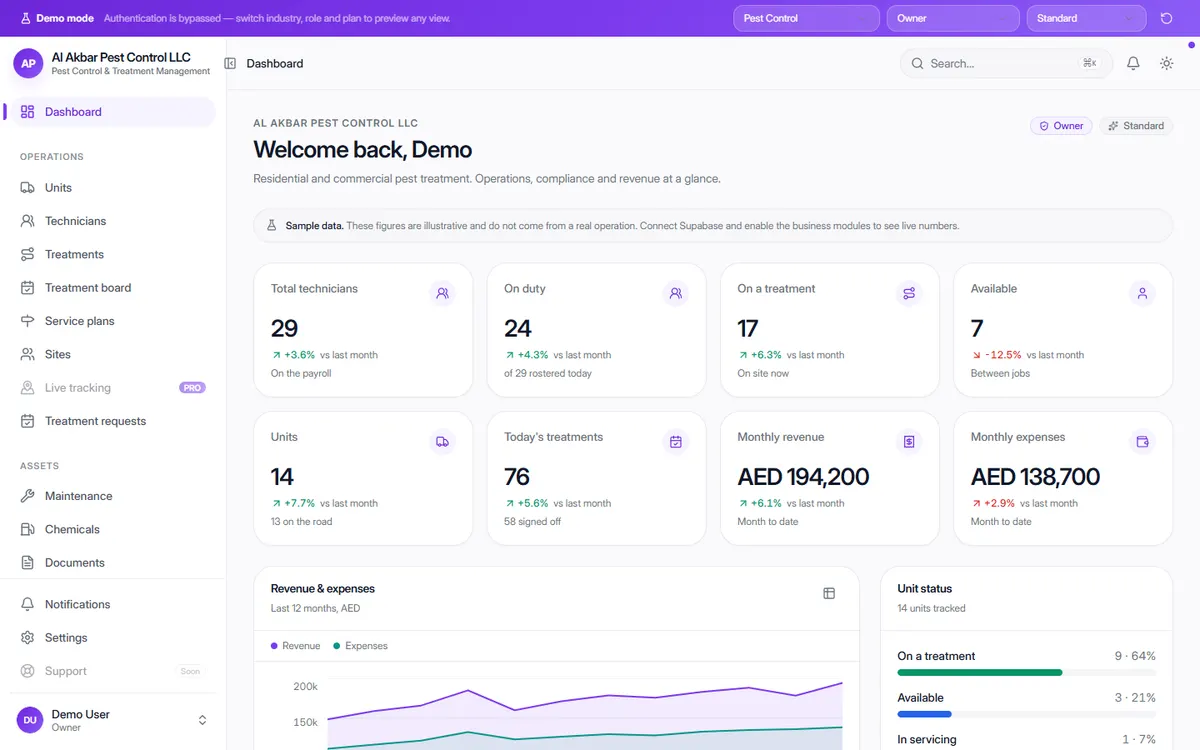Click the Monthly revenue receipt icon
Screen dimensions: 1200x750
click(x=909, y=442)
